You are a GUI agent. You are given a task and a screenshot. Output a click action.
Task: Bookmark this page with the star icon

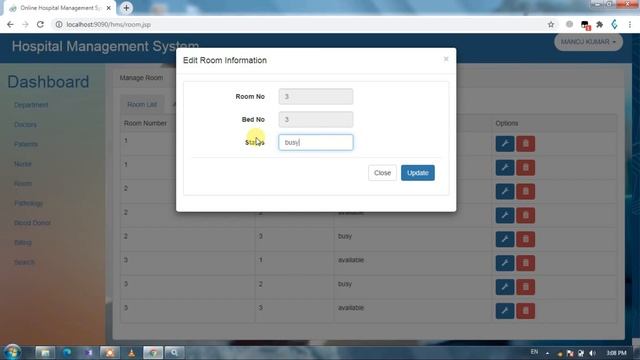pos(551,24)
